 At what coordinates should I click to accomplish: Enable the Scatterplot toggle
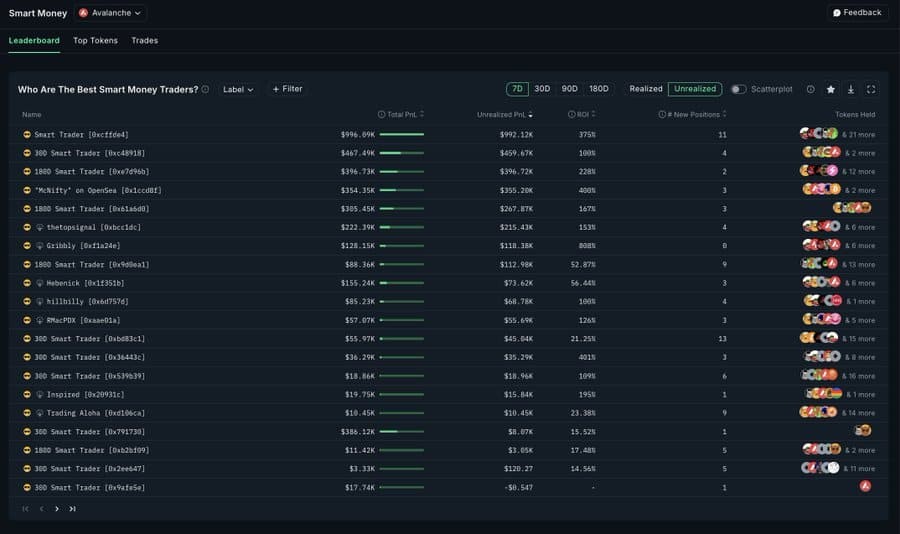click(738, 89)
